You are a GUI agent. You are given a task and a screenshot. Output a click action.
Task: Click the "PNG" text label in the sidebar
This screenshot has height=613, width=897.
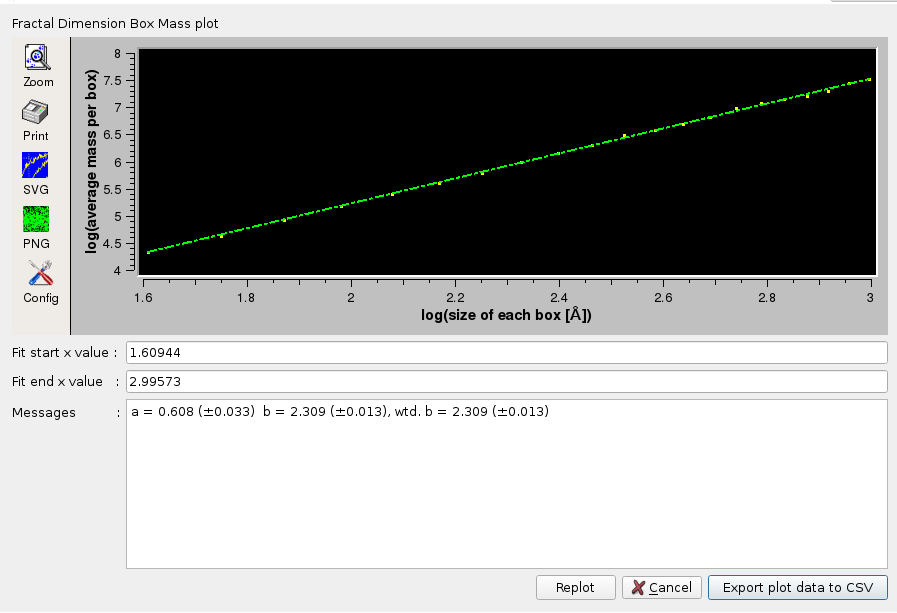tap(36, 244)
